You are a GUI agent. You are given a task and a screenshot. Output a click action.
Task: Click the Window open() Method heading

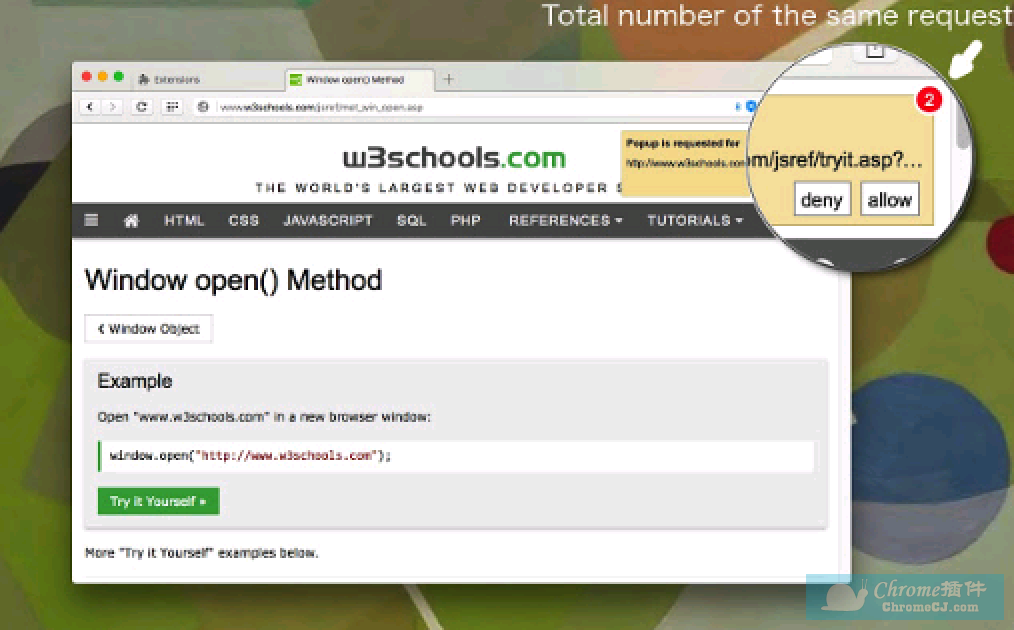pos(233,281)
